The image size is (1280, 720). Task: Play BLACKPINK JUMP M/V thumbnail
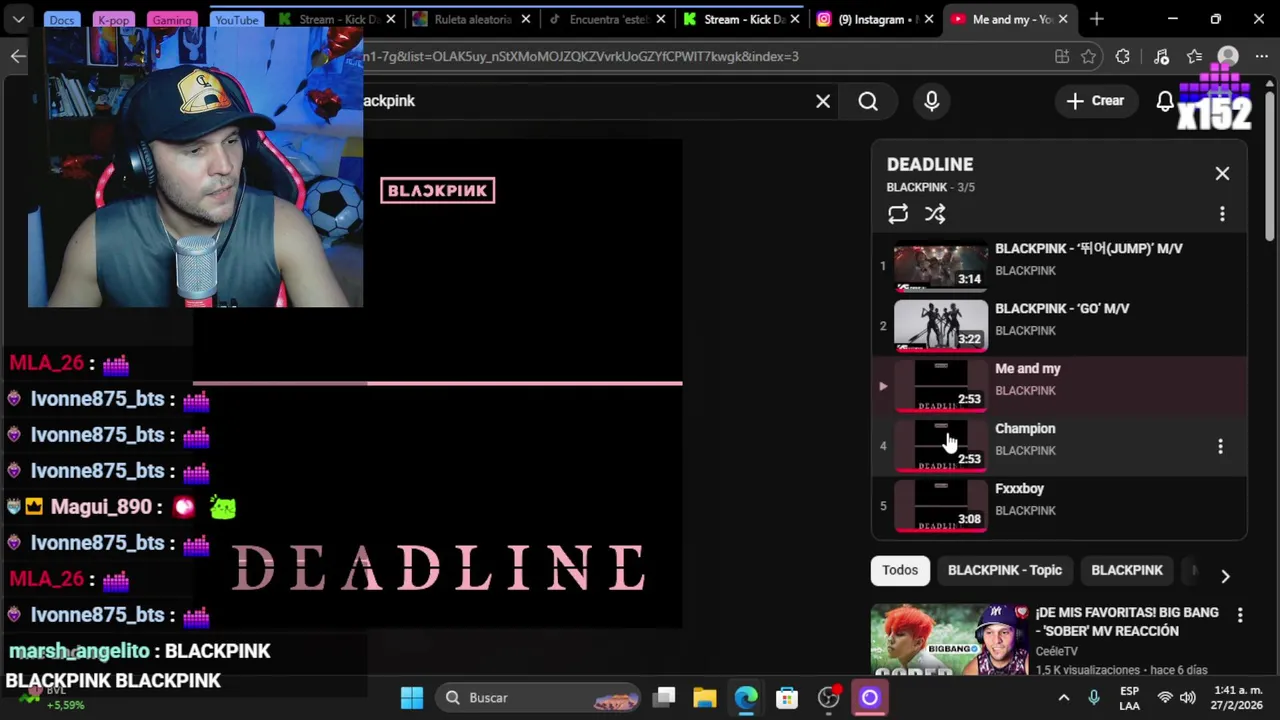coord(940,266)
